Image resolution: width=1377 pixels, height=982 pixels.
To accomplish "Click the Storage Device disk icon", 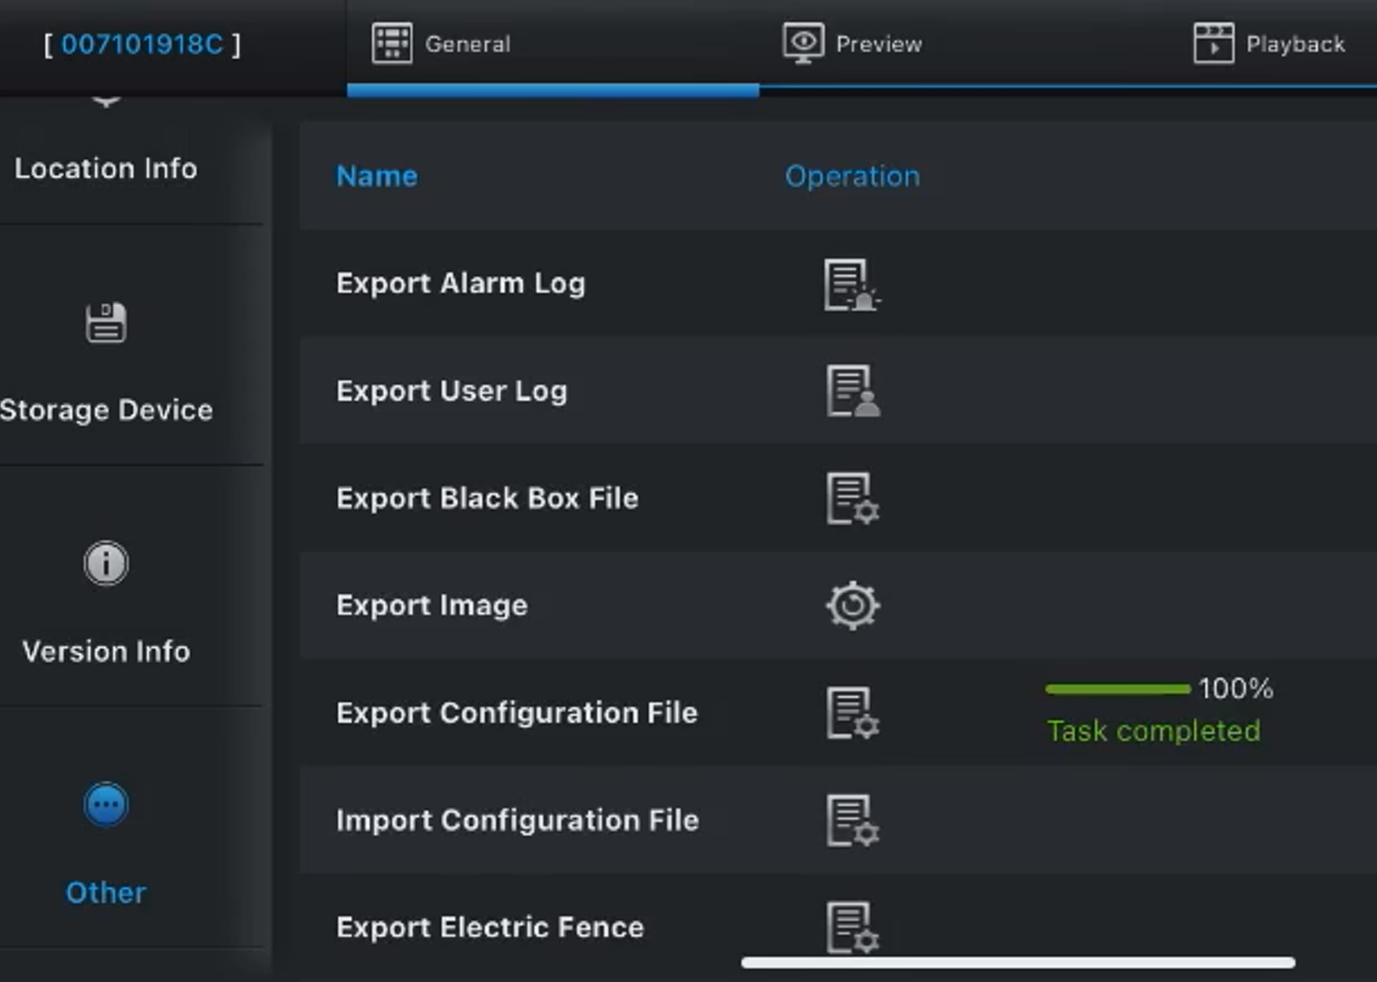I will [x=104, y=322].
